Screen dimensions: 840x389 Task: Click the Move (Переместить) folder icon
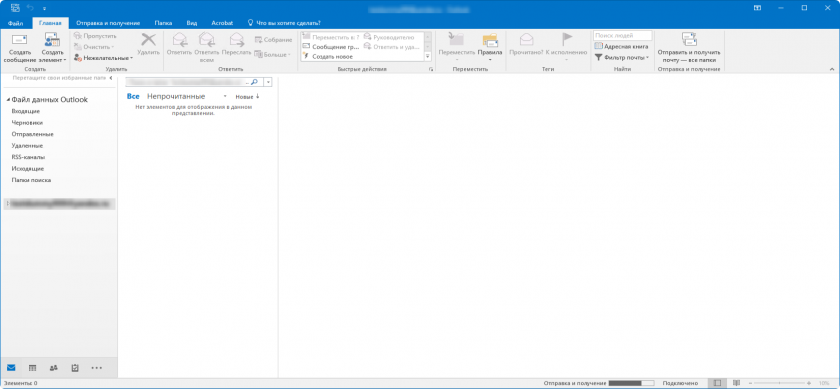pos(456,40)
